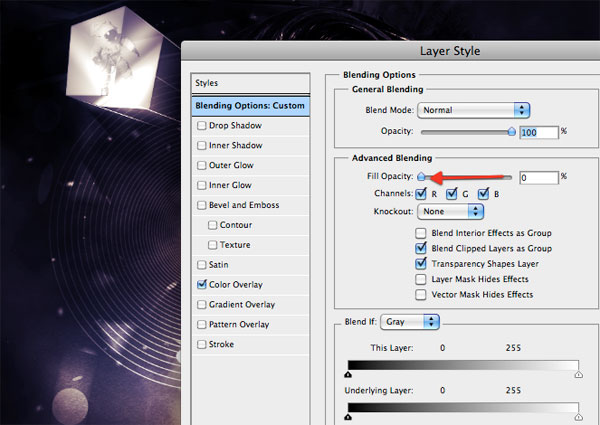This screenshot has width=600, height=425.
Task: Open the Color Overlay settings label
Action: [236, 285]
